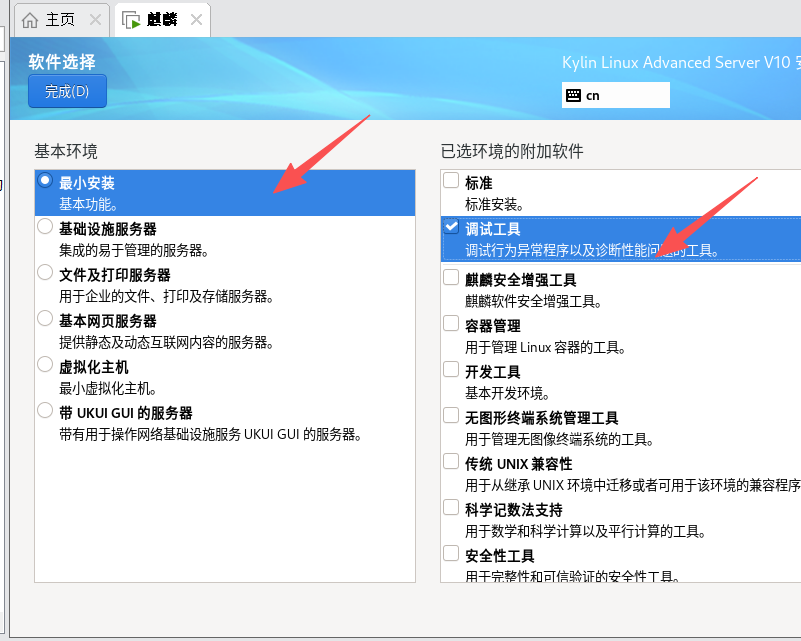This screenshot has height=641, width=801.
Task: Check the 传统 UNIX 兼容性 checkbox
Action: pyautogui.click(x=451, y=461)
